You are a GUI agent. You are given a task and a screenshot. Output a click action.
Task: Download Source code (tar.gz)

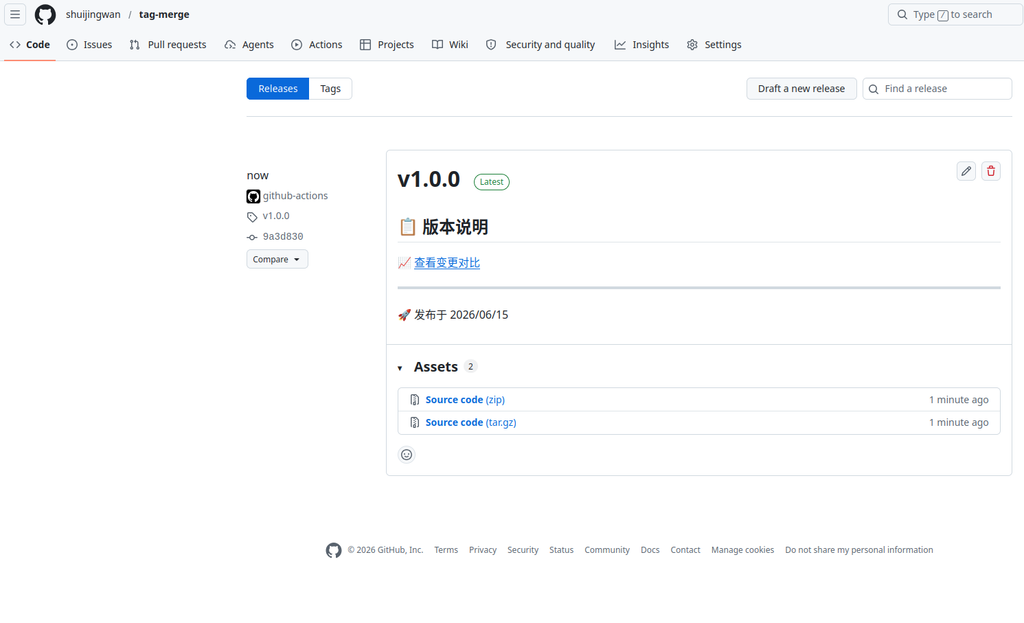pyautogui.click(x=471, y=423)
